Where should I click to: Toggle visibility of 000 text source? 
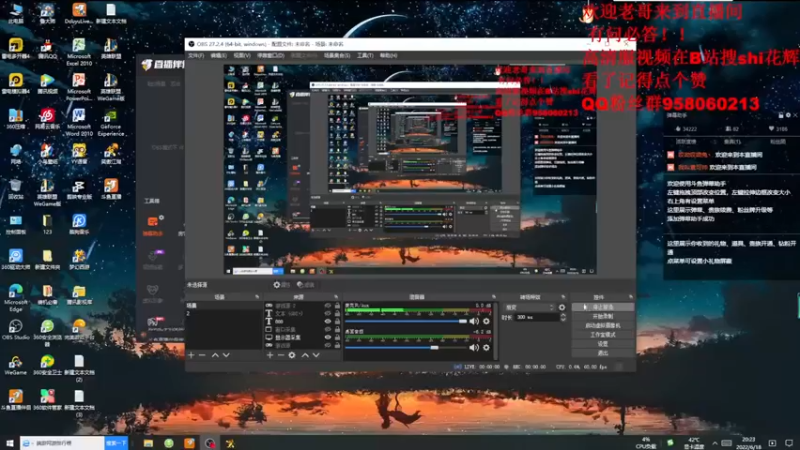click(328, 321)
